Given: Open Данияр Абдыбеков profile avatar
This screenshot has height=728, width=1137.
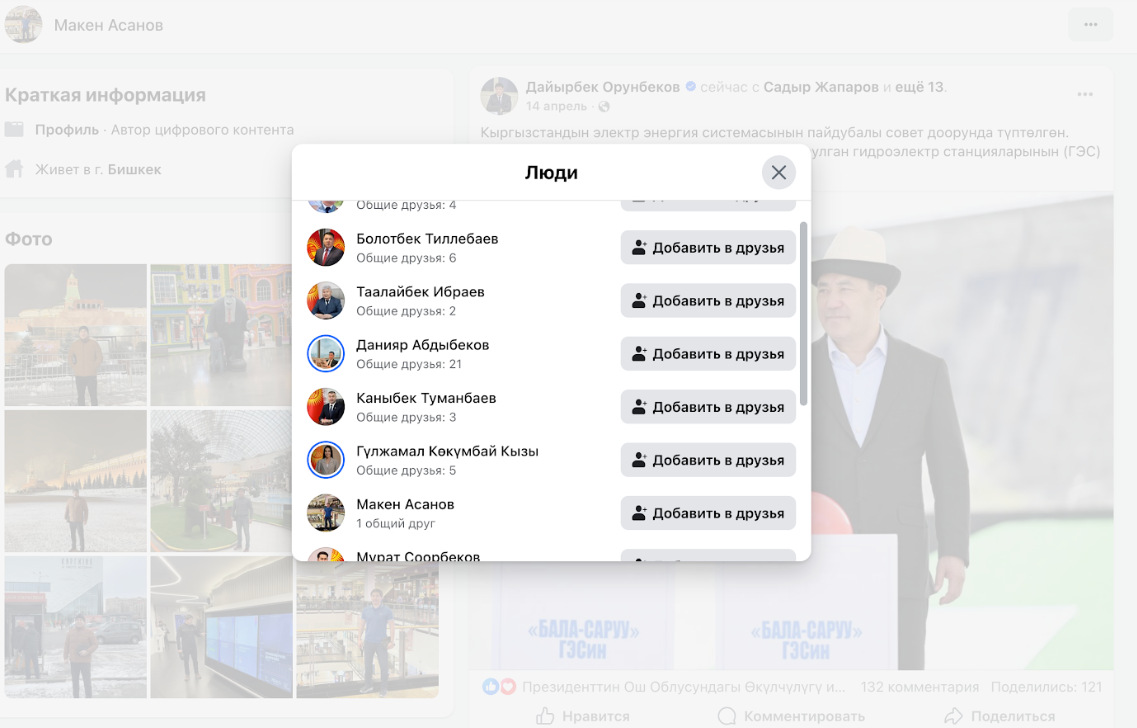Looking at the screenshot, I should coord(326,353).
